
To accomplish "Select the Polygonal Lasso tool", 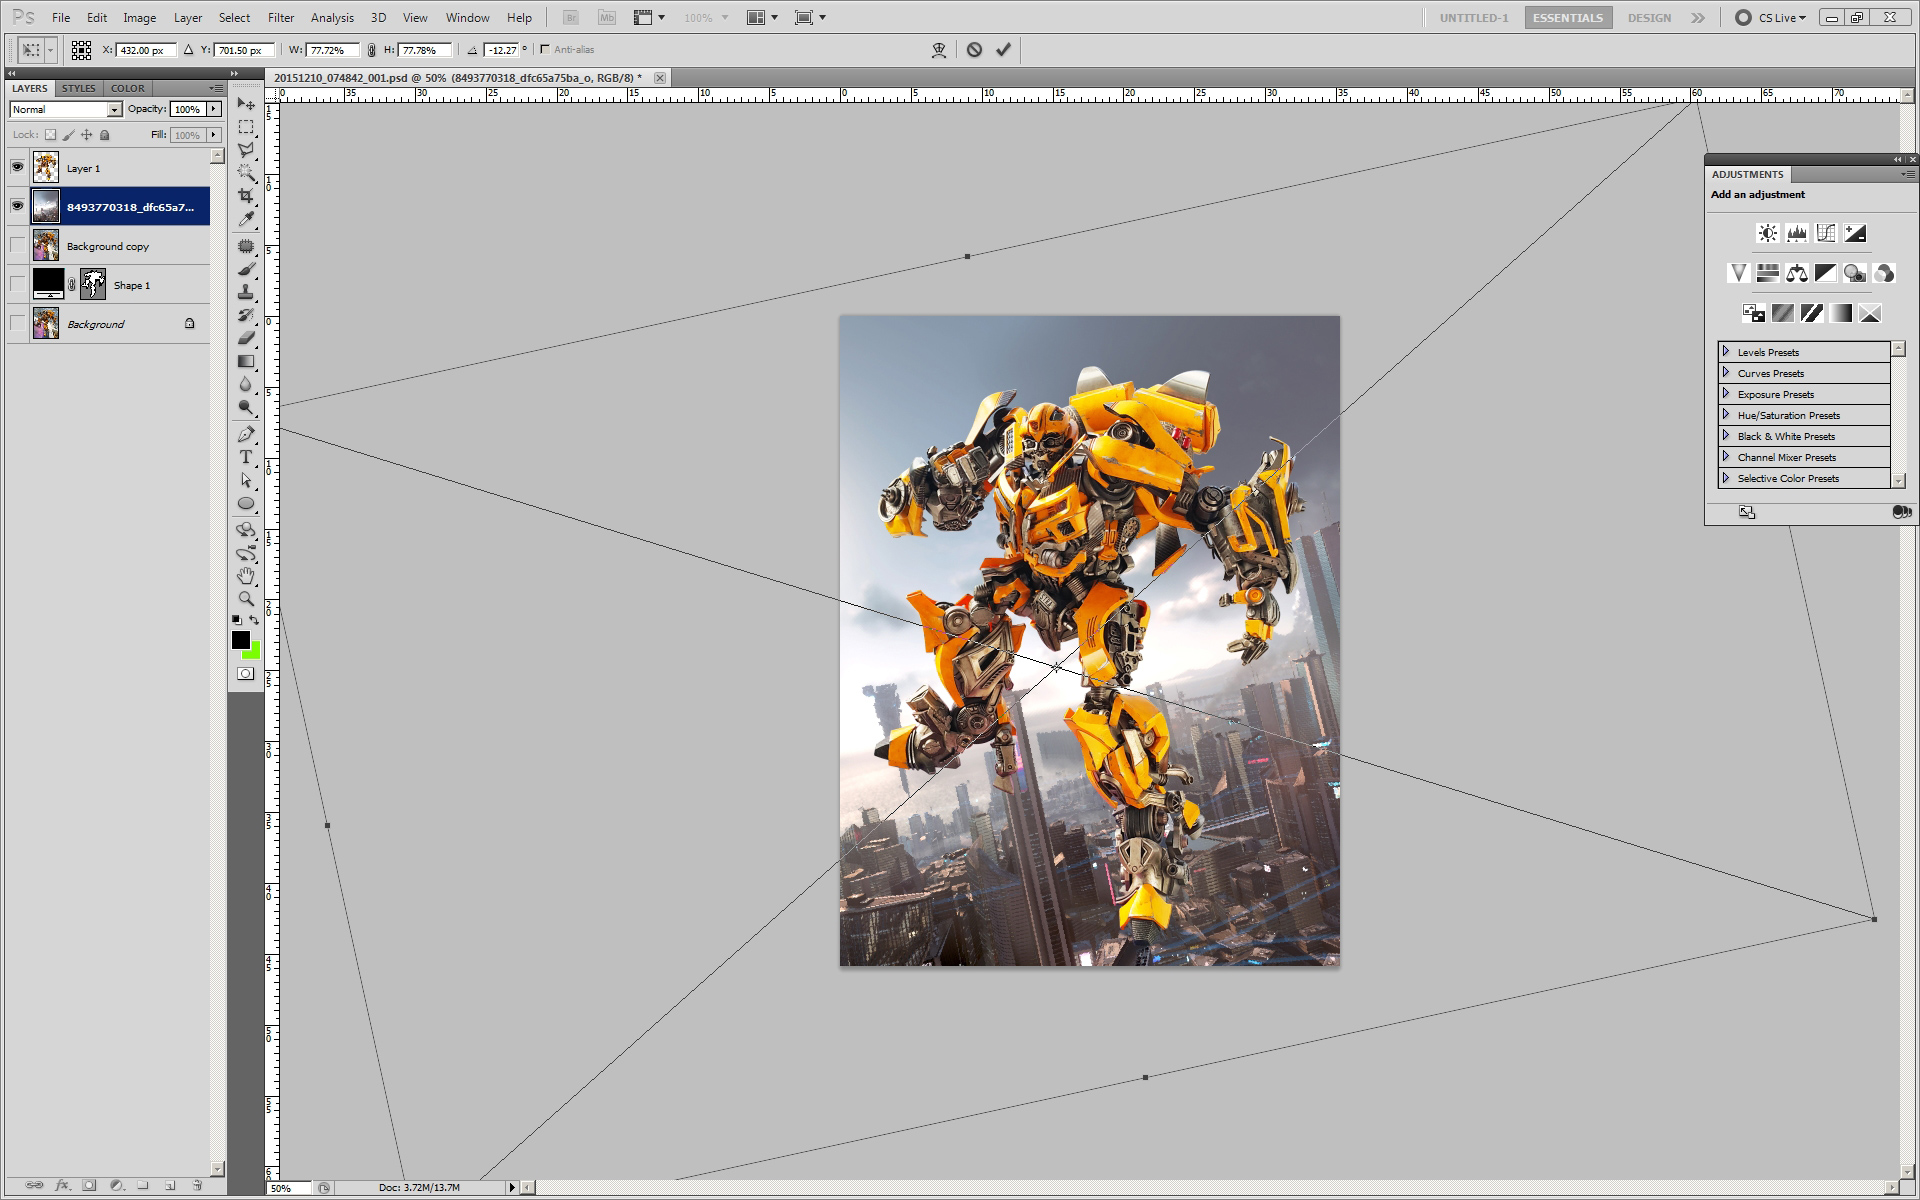I will click(246, 150).
